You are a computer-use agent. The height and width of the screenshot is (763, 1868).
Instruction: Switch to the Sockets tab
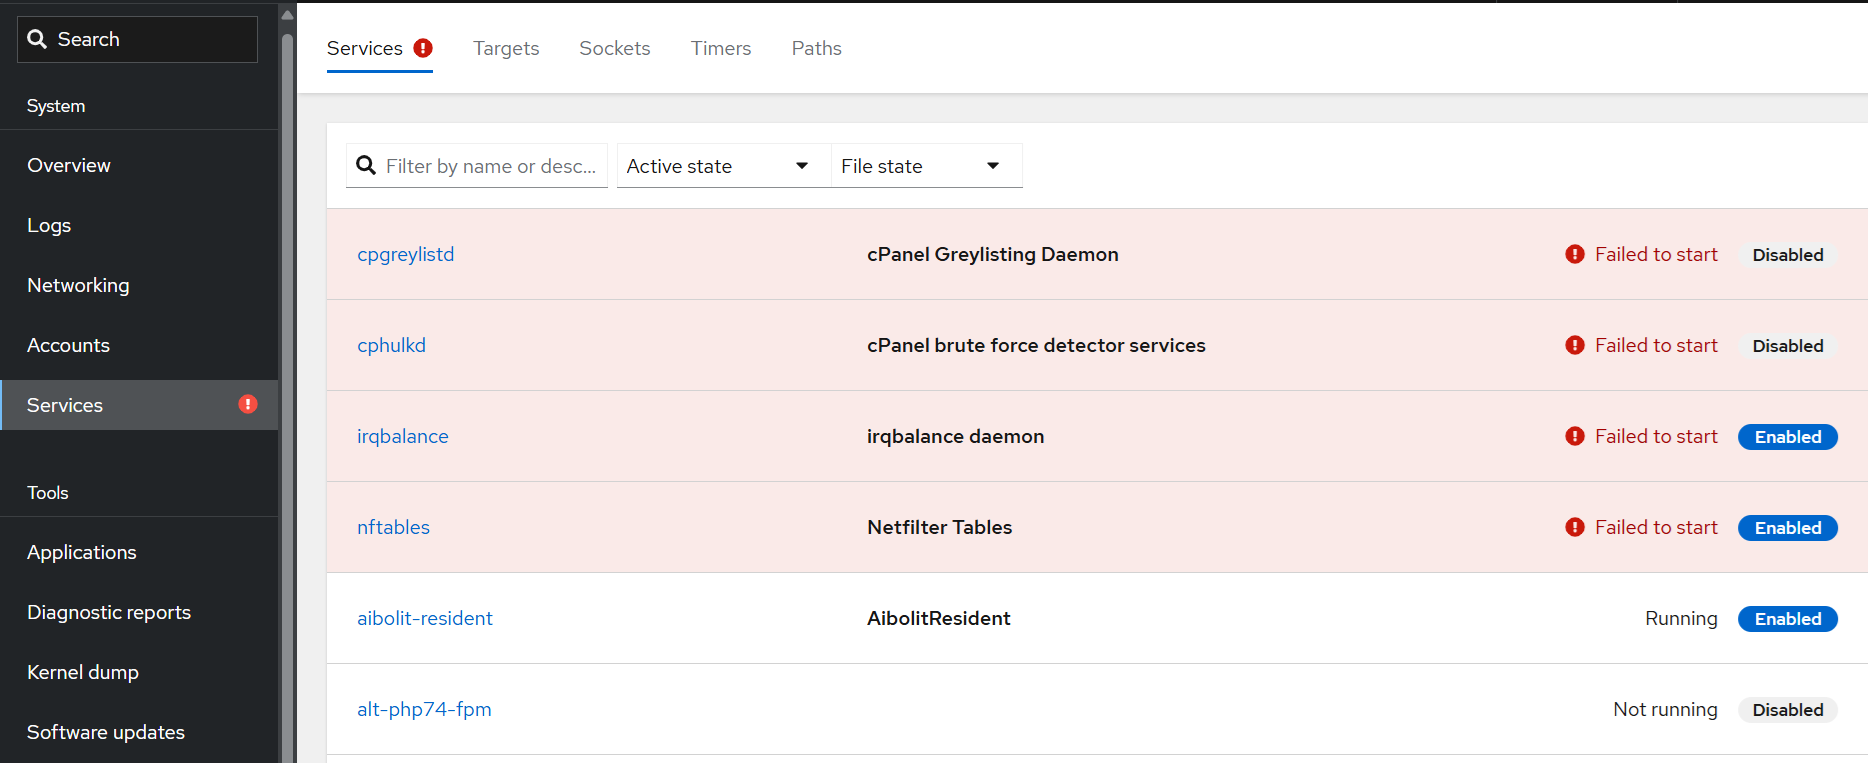pyautogui.click(x=614, y=48)
